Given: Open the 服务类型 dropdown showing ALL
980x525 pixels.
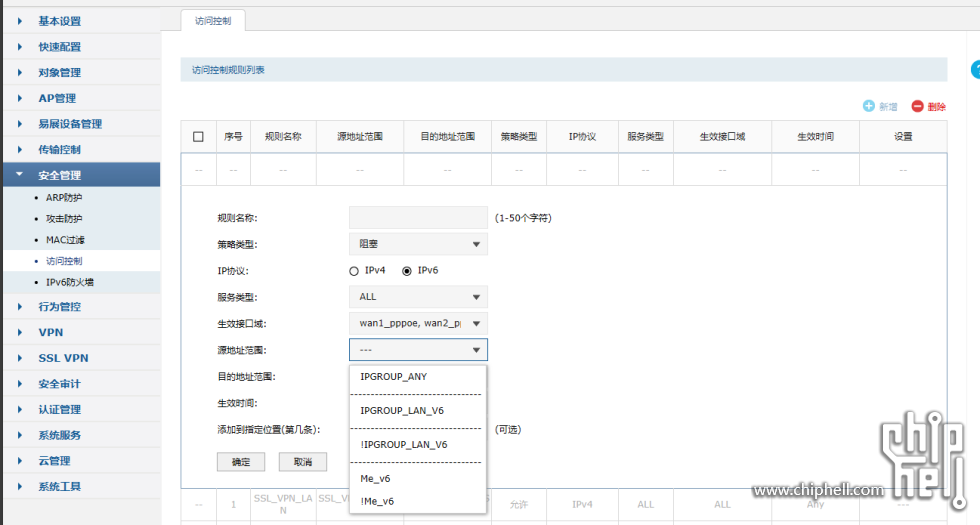Looking at the screenshot, I should click(x=418, y=297).
